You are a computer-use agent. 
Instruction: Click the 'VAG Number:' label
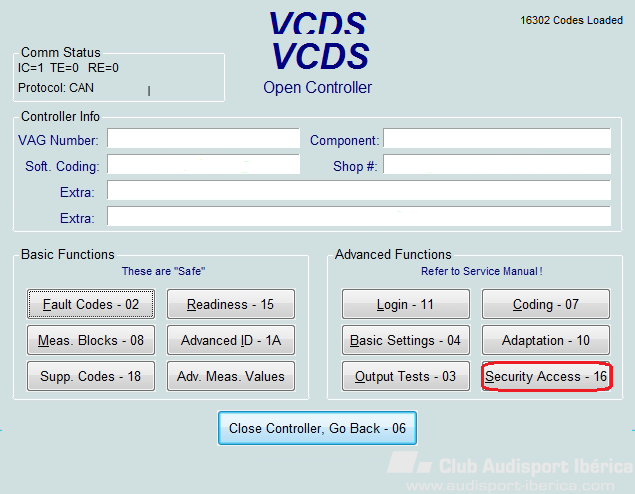coord(58,140)
